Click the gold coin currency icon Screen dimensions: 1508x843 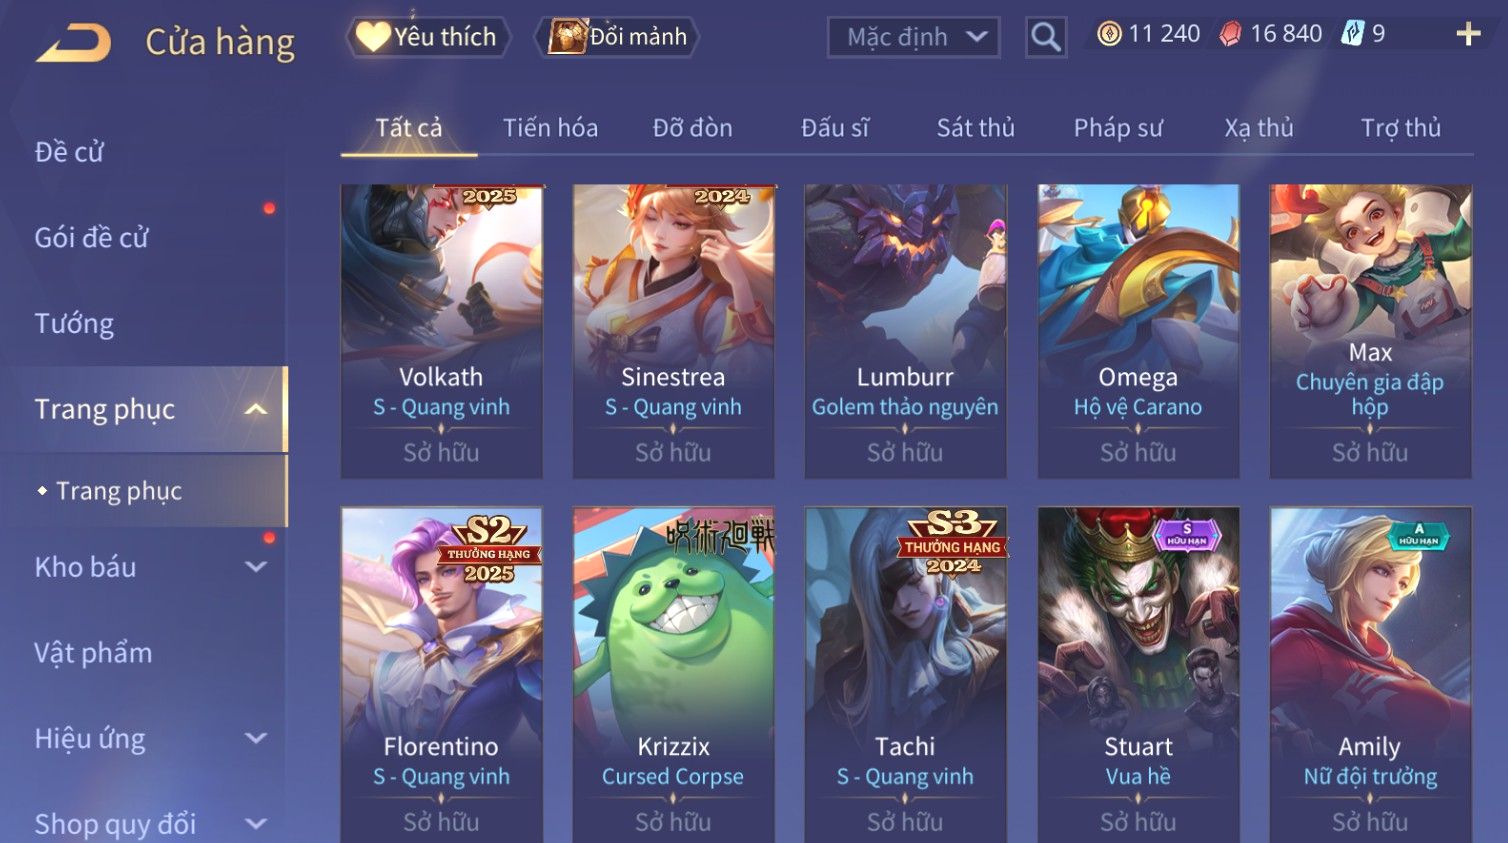click(x=1109, y=34)
